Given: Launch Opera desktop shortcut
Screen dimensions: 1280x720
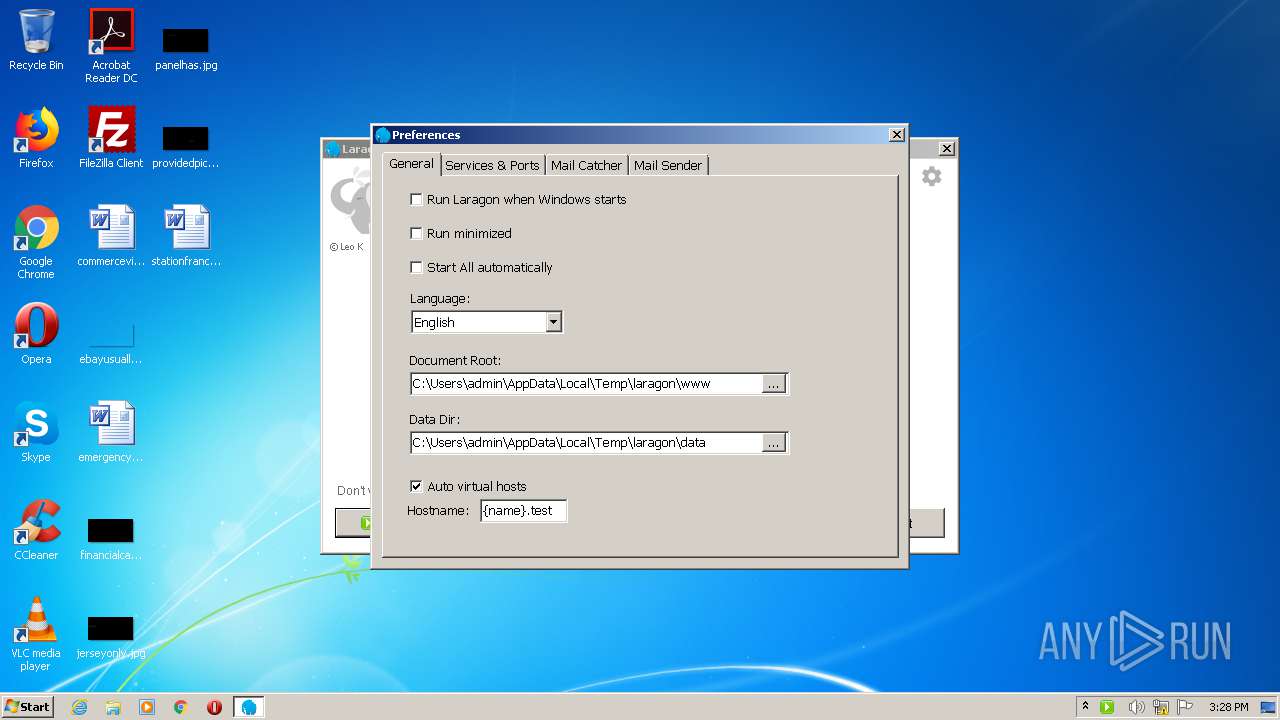Looking at the screenshot, I should [36, 334].
